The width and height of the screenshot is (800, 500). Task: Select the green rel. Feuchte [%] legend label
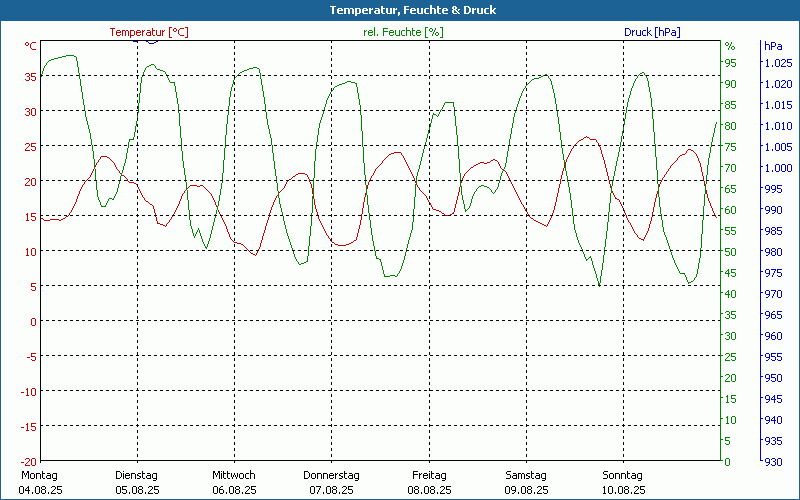403,32
